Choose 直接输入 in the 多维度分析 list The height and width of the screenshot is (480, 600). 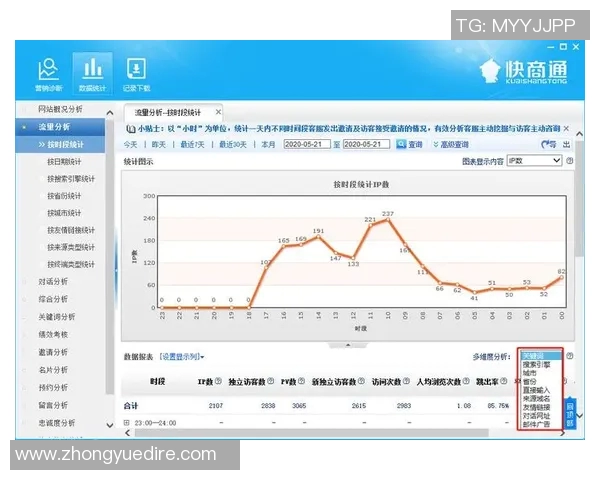pos(536,390)
